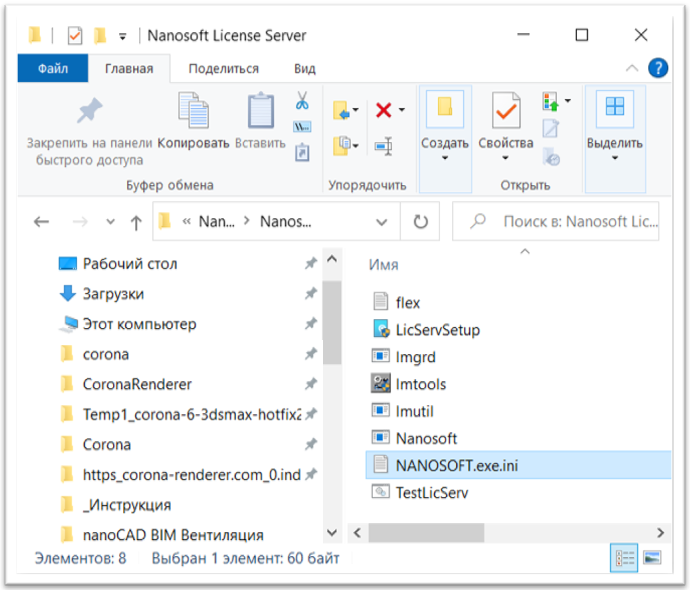Click the Edit pencil icon in Открыть group

[x=551, y=129]
